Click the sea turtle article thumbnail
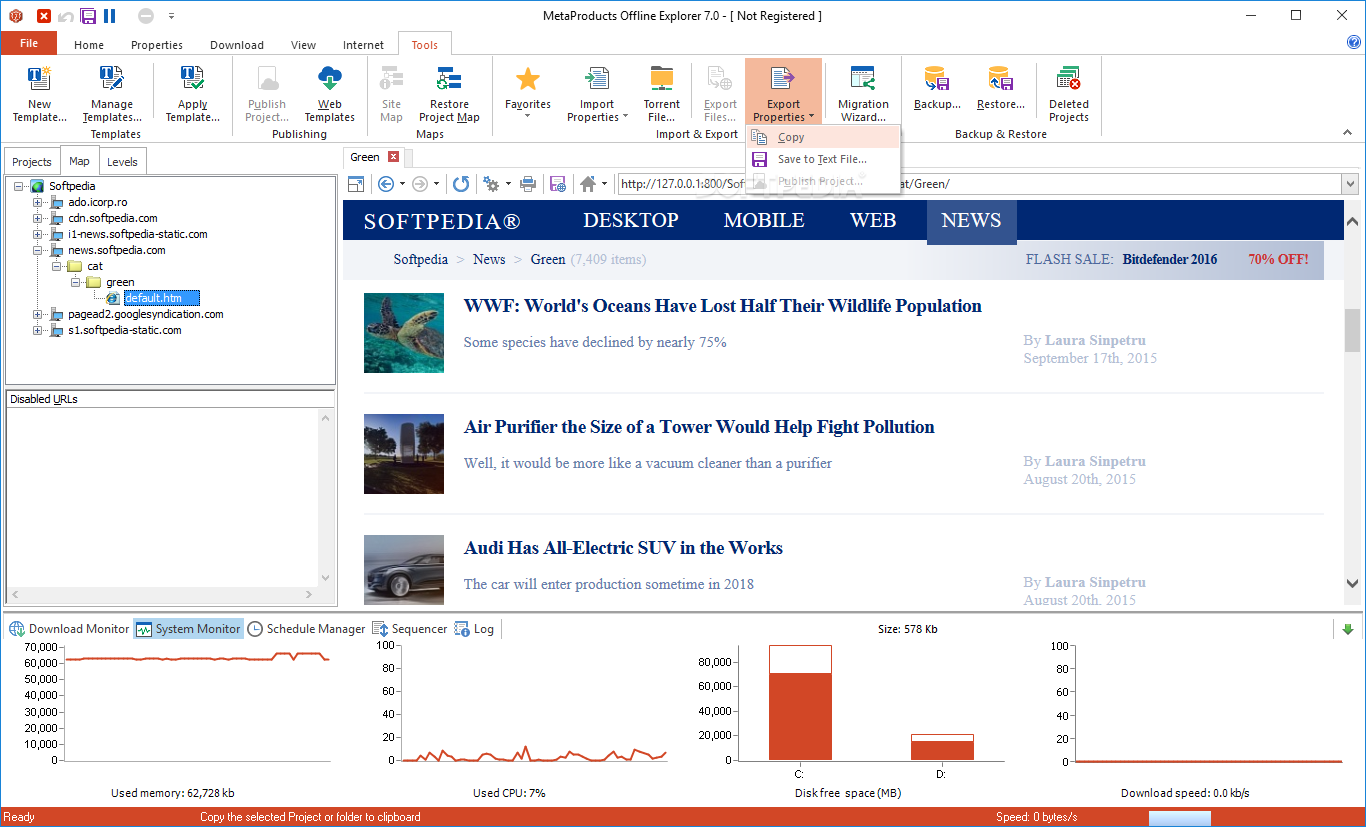The height and width of the screenshot is (827, 1366). 404,333
